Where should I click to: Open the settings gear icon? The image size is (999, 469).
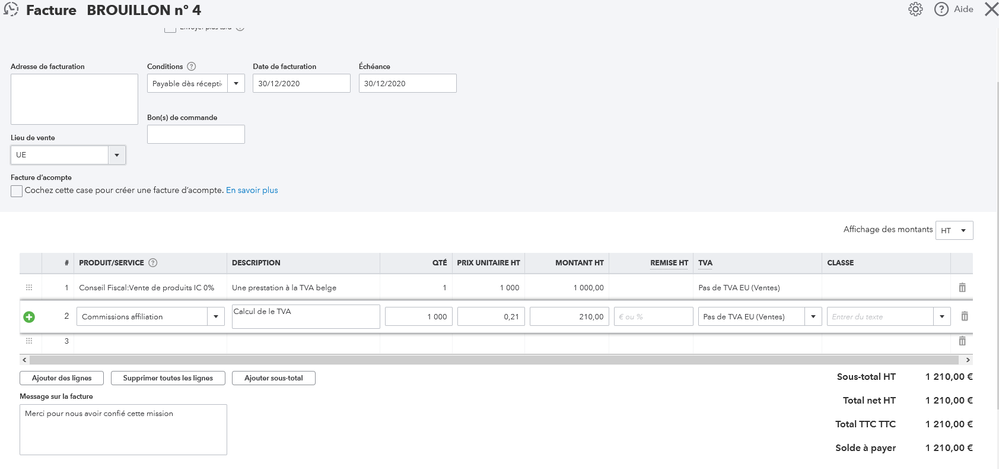pos(916,9)
